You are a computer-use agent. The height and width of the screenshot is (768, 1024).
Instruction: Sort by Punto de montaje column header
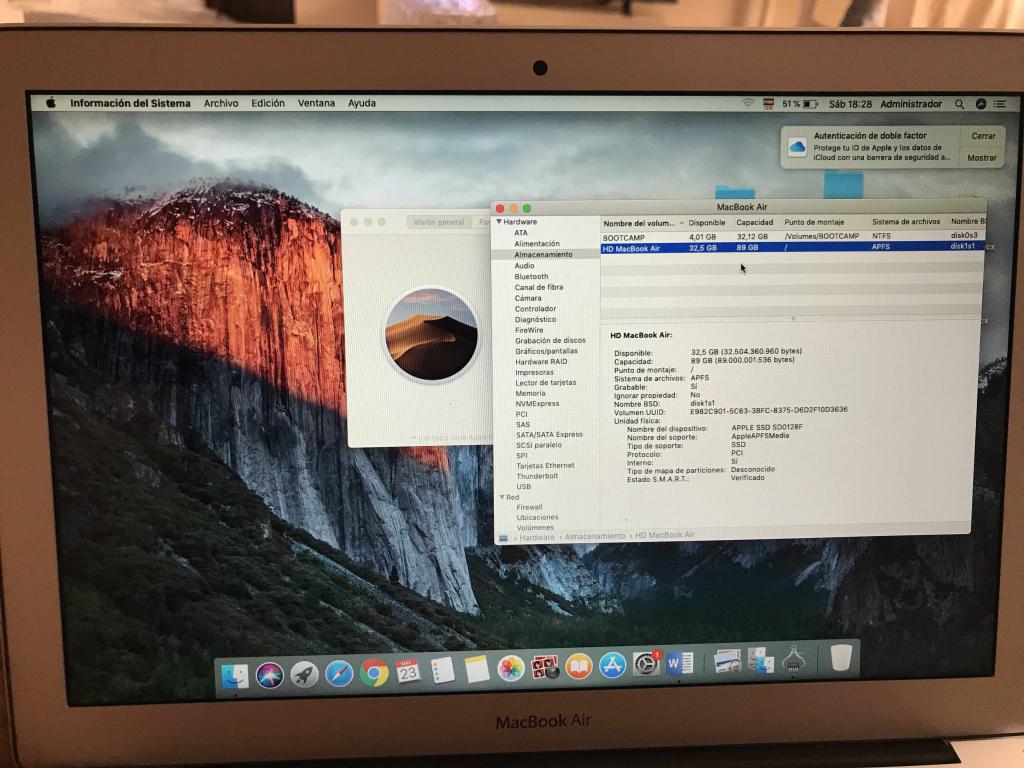point(814,222)
